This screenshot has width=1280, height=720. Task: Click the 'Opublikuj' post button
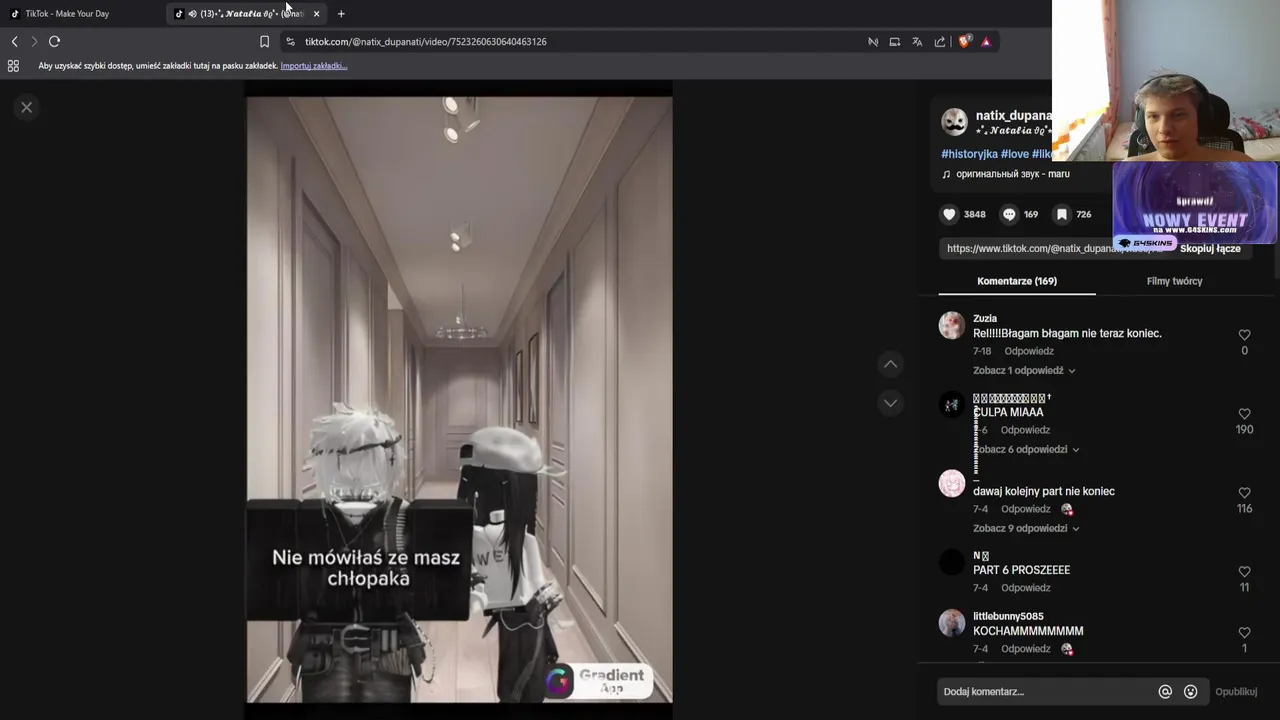[1236, 691]
